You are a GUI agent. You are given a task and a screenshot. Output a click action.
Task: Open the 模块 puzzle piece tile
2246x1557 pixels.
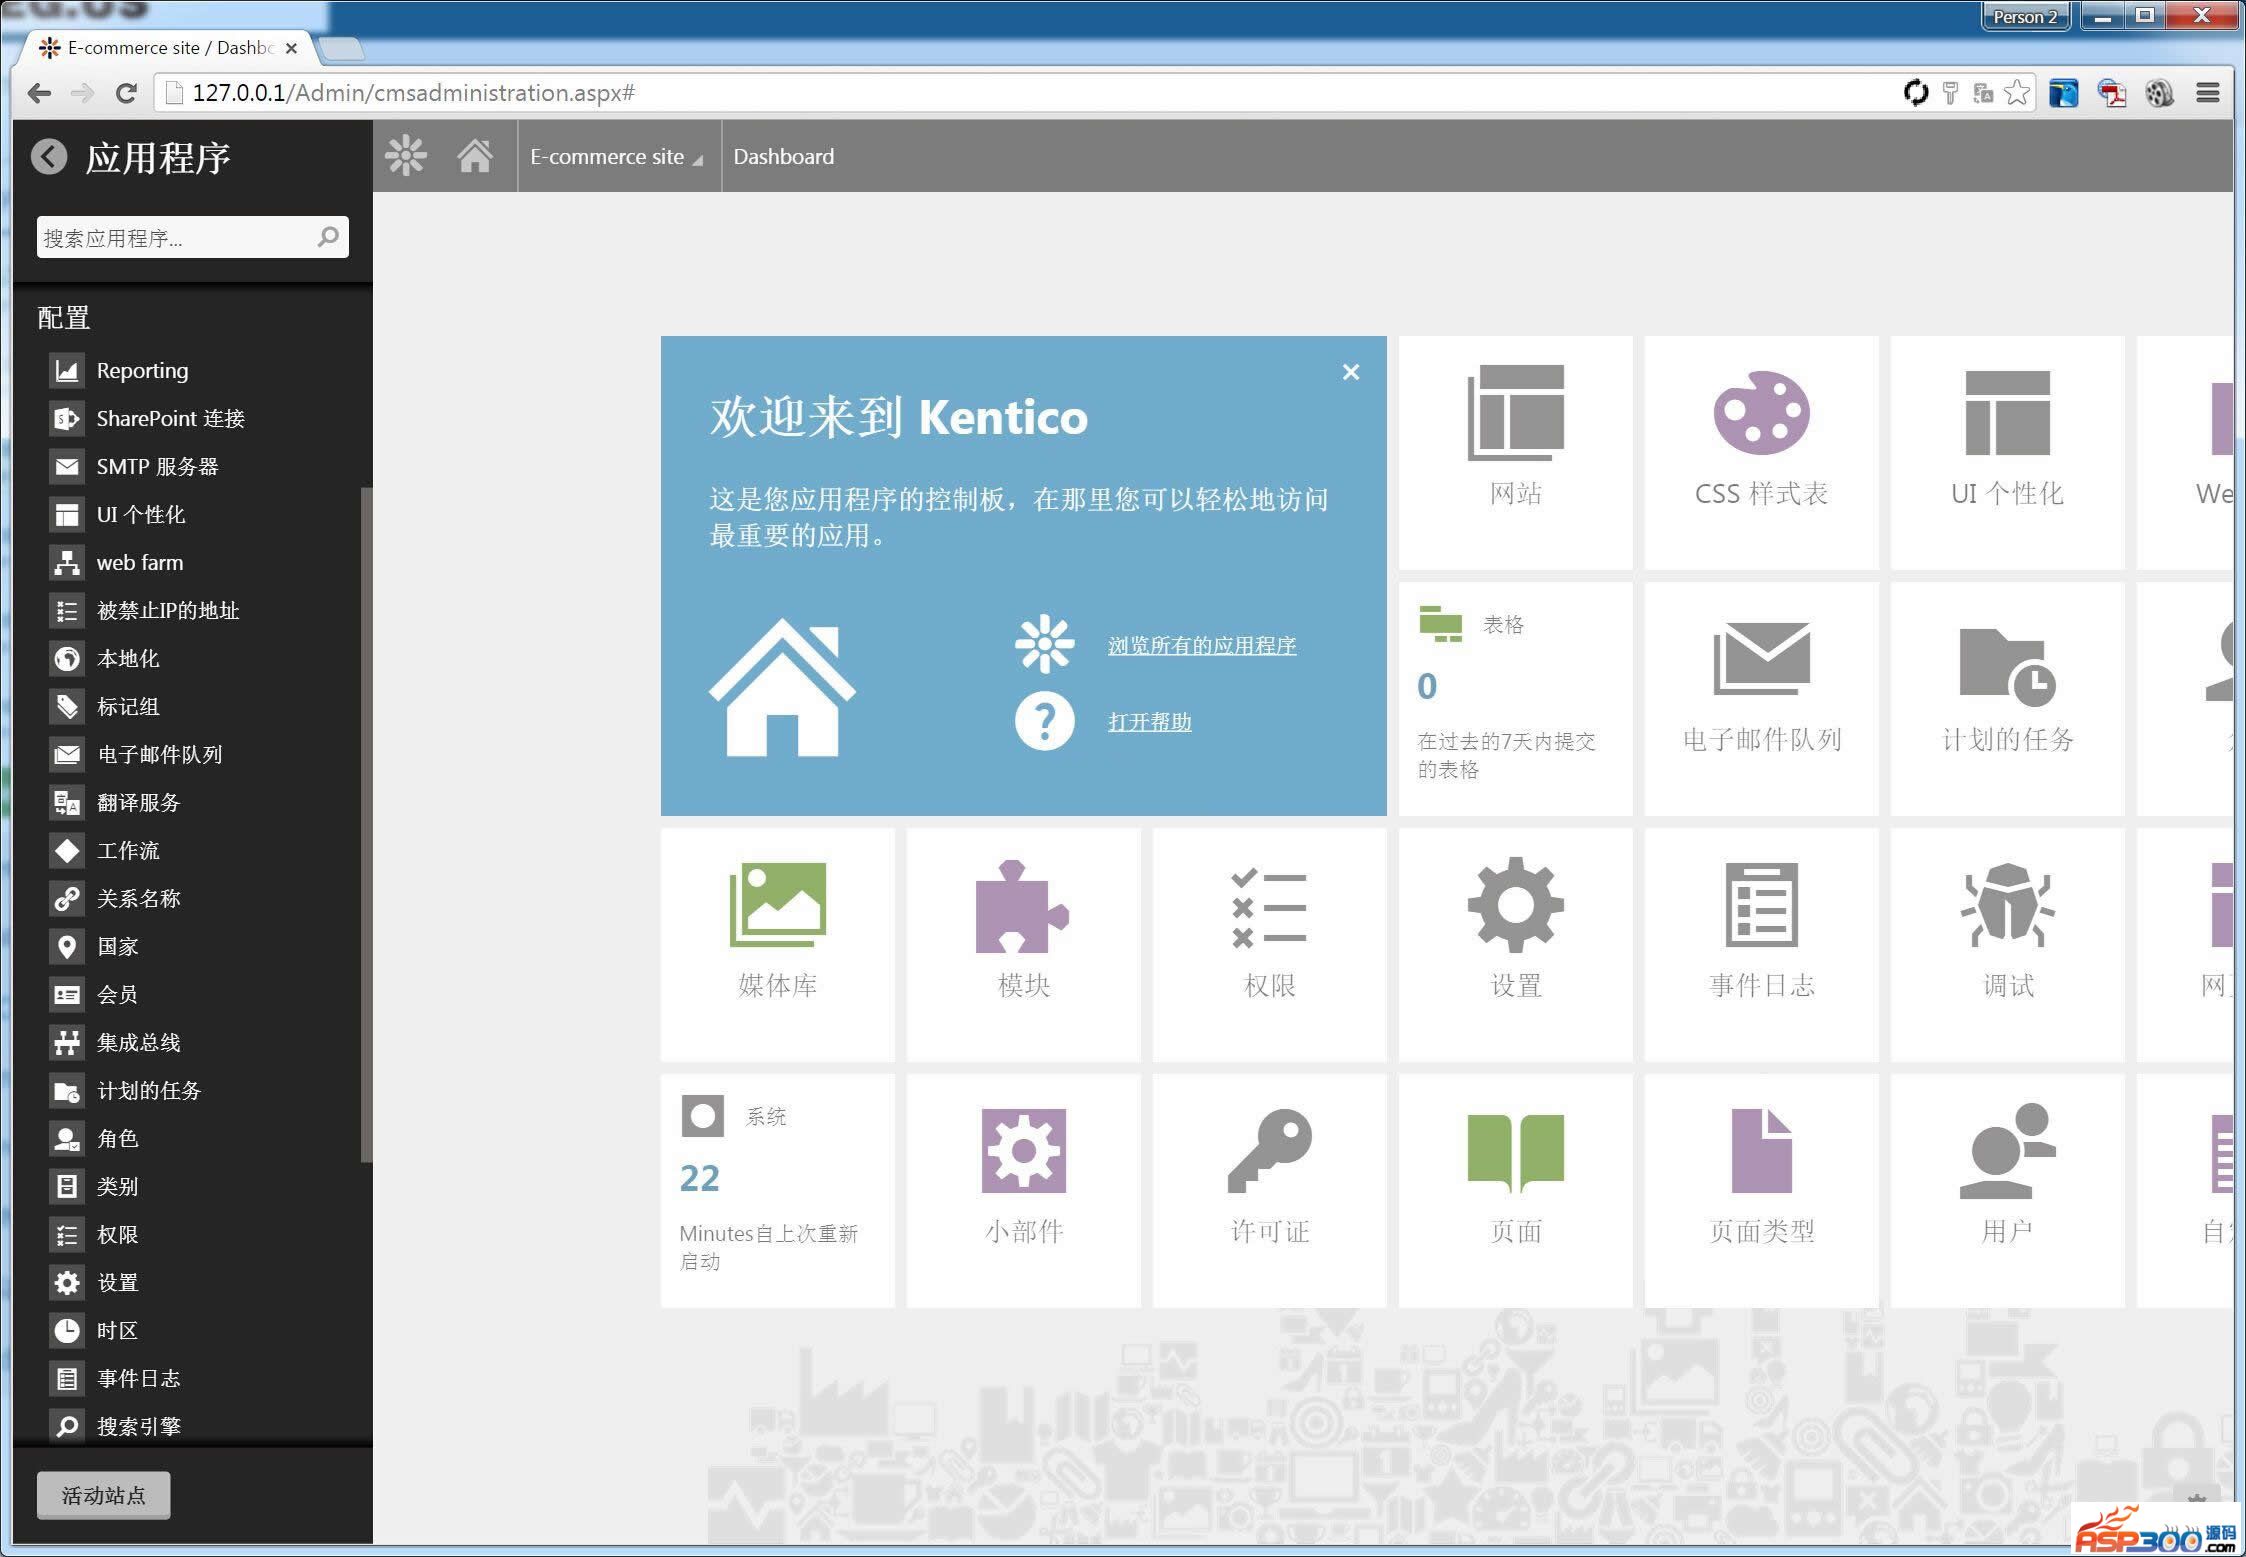[x=1023, y=942]
